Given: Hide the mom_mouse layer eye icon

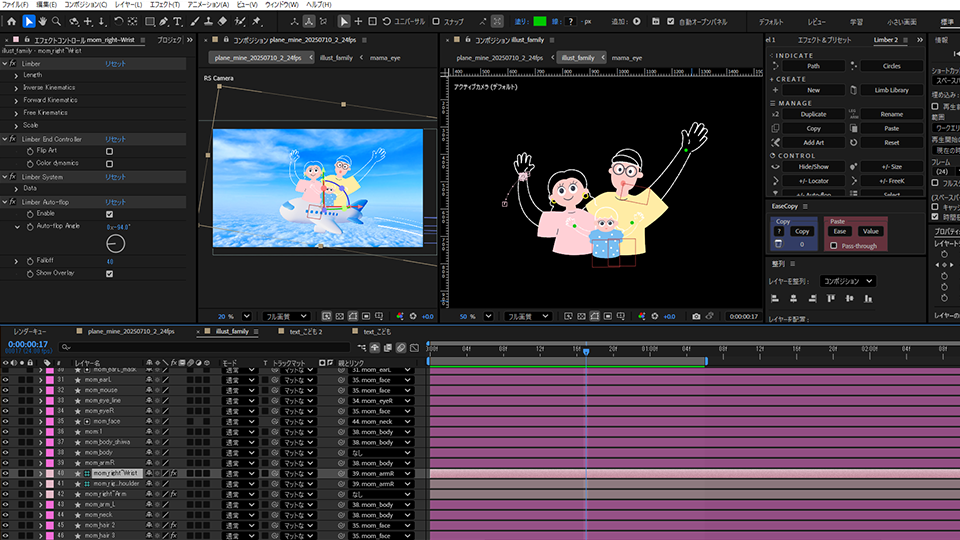Looking at the screenshot, I should 6,390.
